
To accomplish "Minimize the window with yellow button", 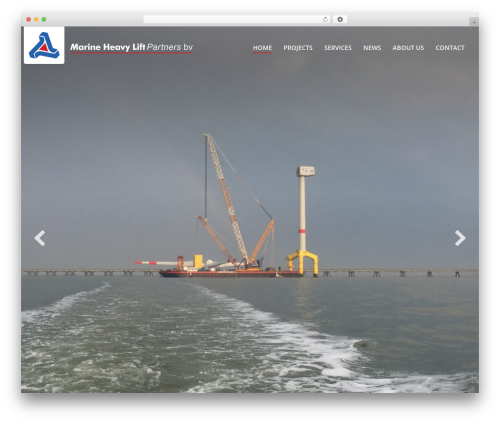I will [x=36, y=19].
